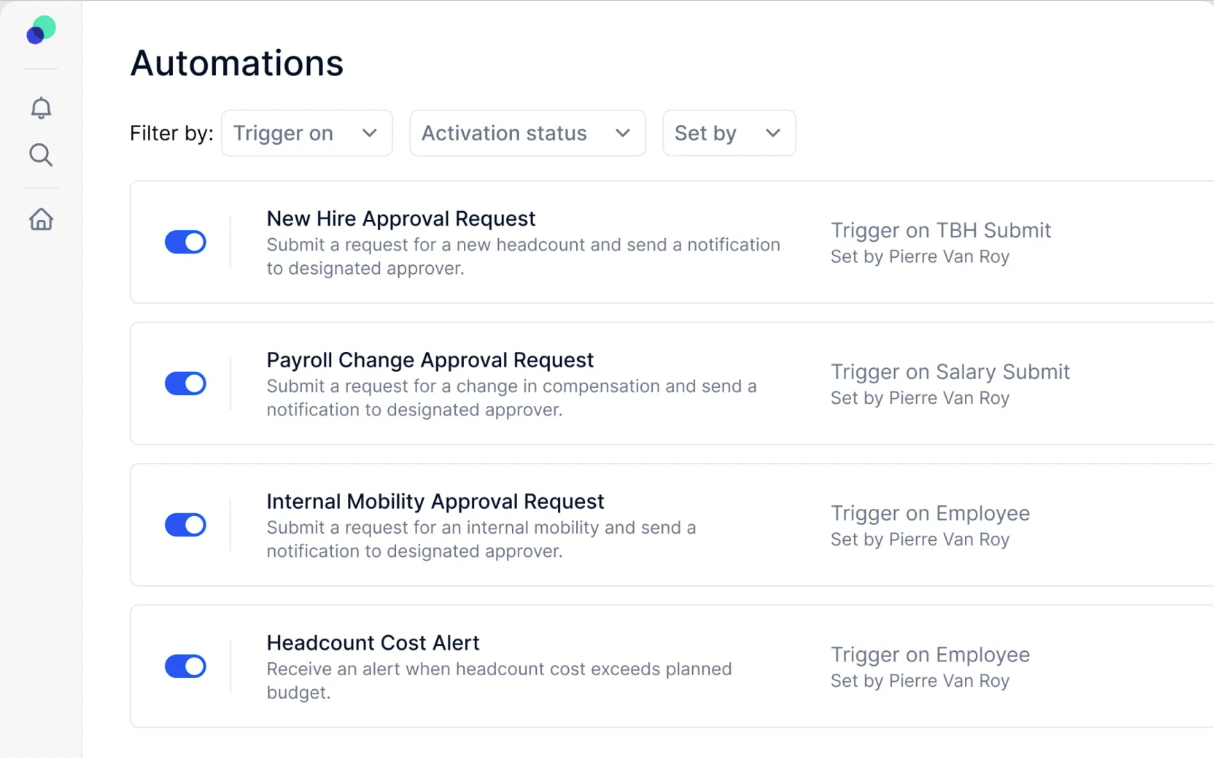Go to home via house icon
The height and width of the screenshot is (758, 1214).
pyautogui.click(x=41, y=219)
